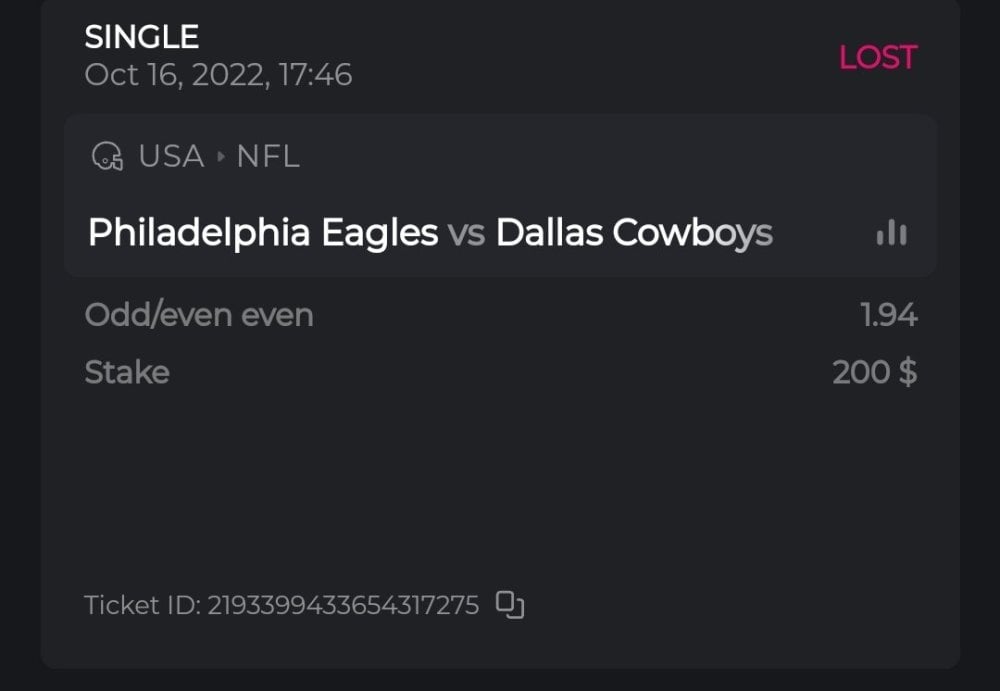Click the 'vs' text between teams
The width and height of the screenshot is (1000, 691).
pyautogui.click(x=466, y=234)
